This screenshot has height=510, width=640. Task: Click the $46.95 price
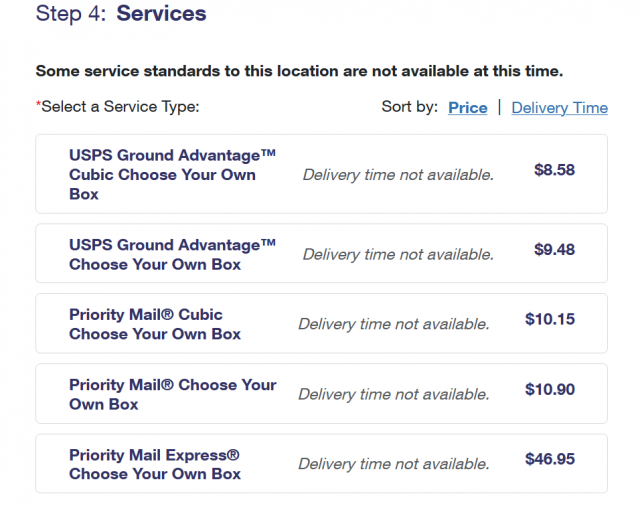coord(550,460)
